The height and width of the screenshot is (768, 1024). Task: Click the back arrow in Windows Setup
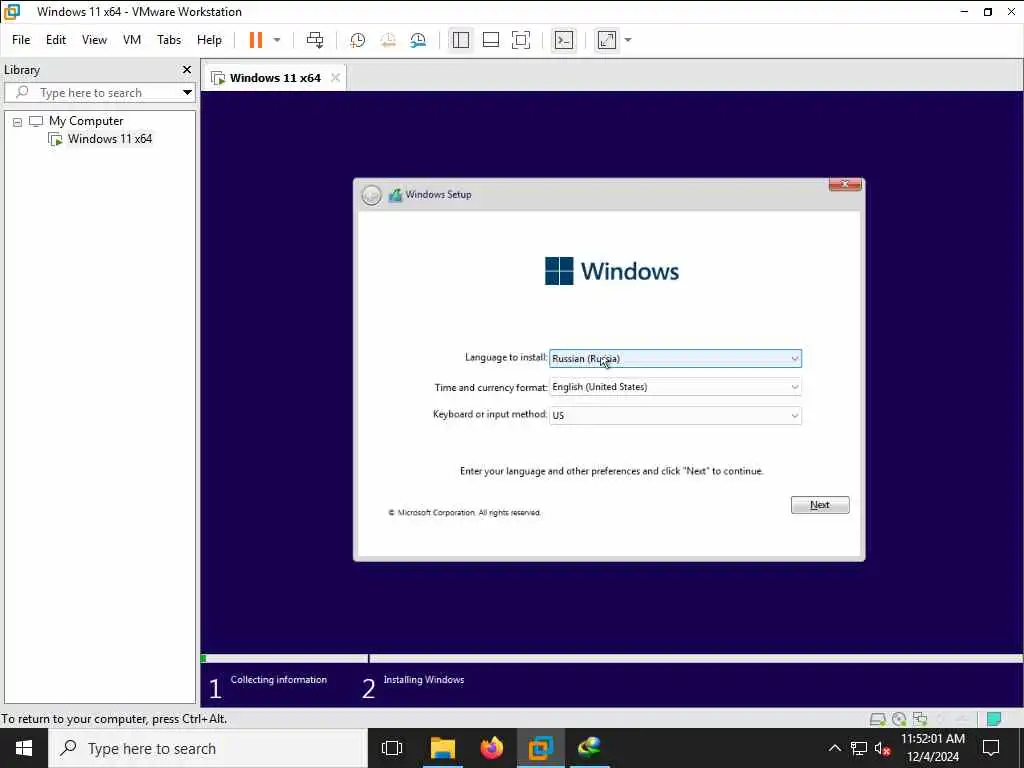[x=371, y=195]
